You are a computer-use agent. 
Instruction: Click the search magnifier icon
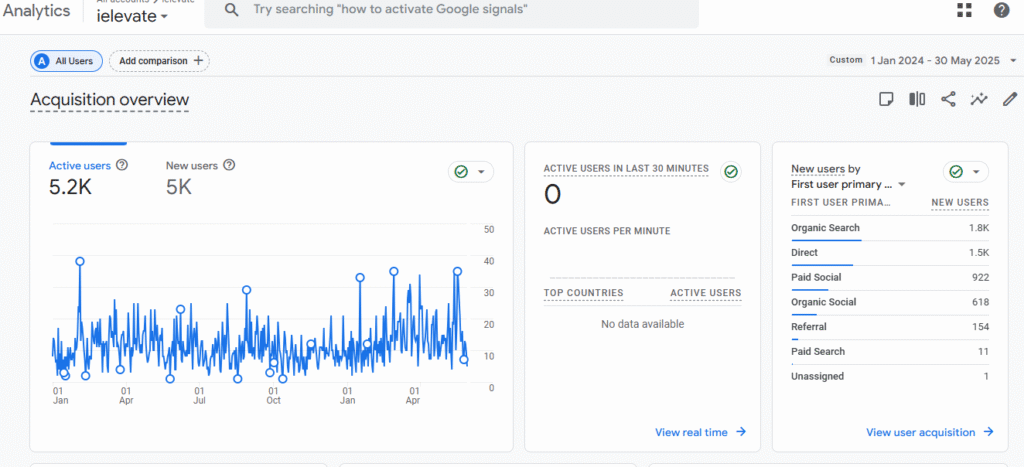(231, 9)
